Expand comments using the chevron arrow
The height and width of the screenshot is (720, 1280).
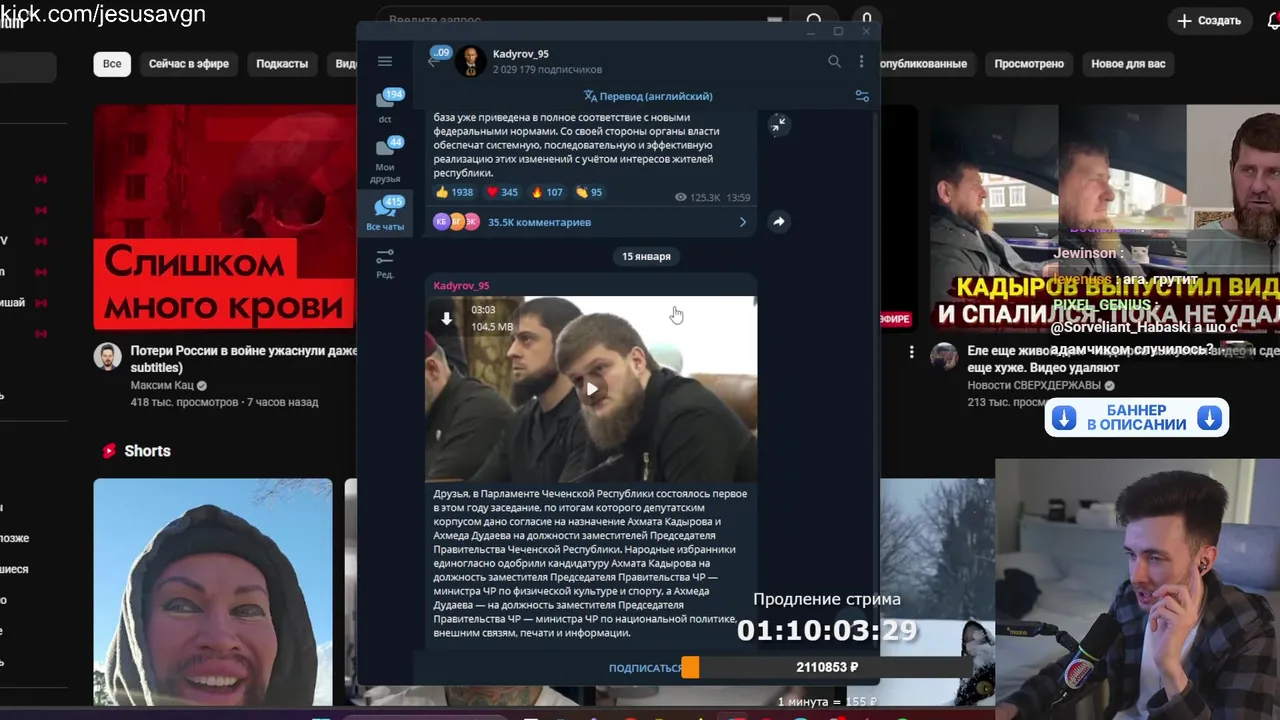click(742, 222)
